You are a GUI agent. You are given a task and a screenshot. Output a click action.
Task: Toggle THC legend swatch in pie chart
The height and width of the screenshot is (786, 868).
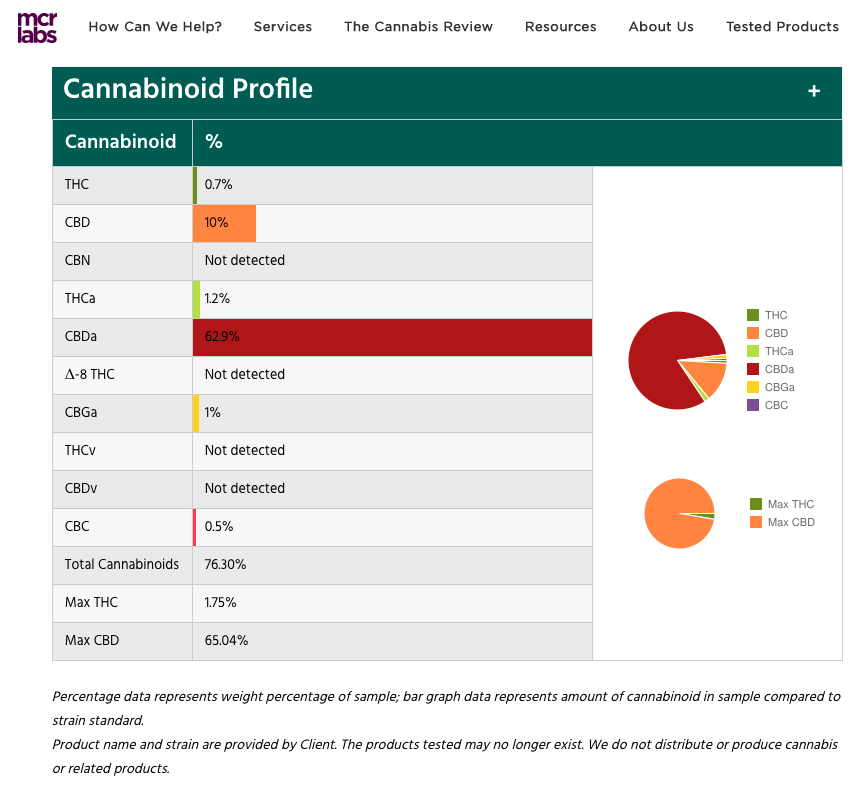click(753, 315)
